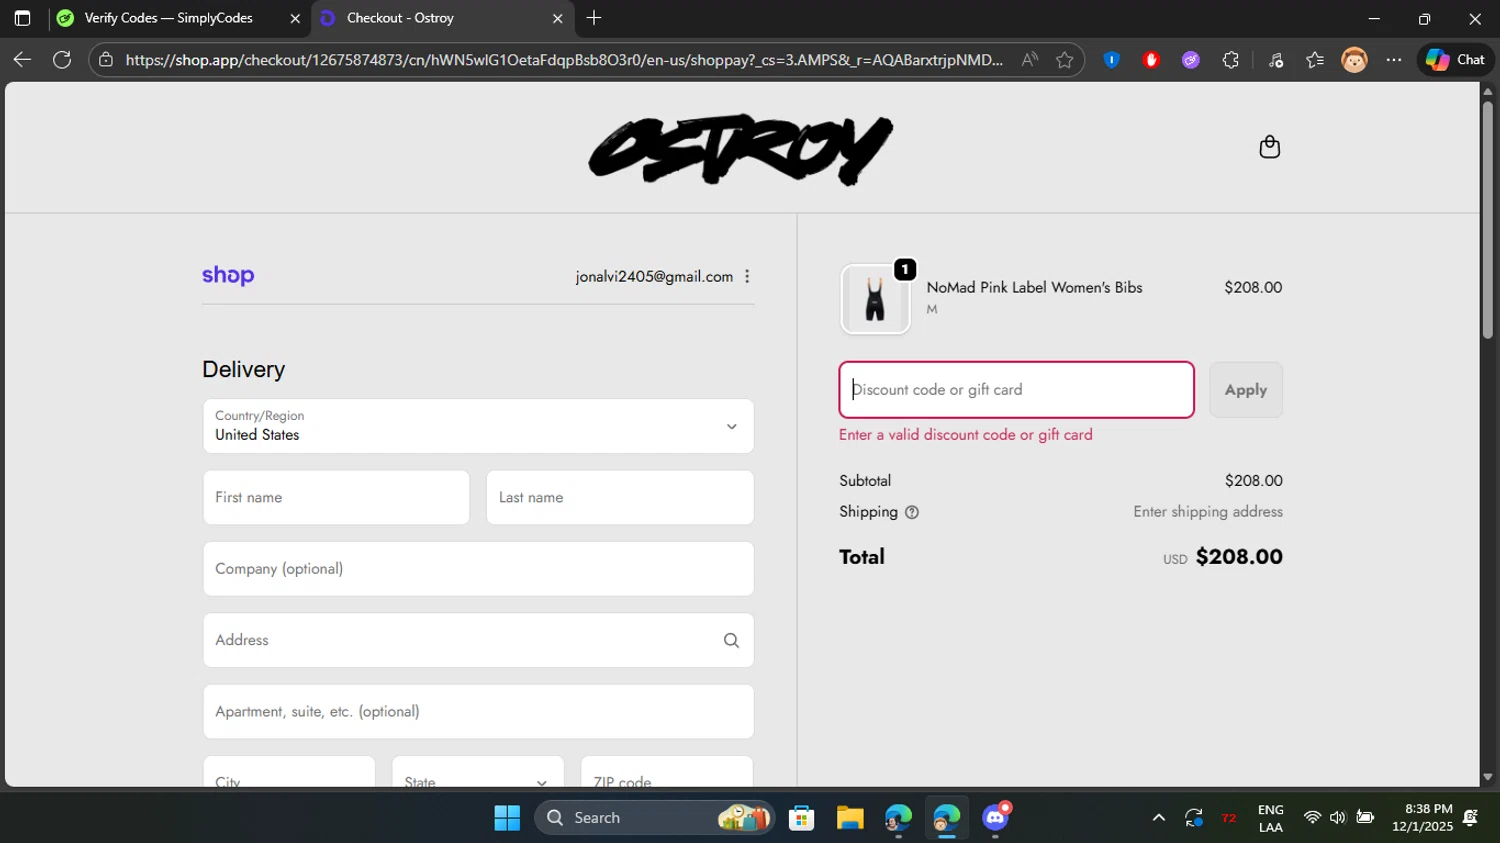1500x843 pixels.
Task: Click the First name field
Action: [x=336, y=497]
